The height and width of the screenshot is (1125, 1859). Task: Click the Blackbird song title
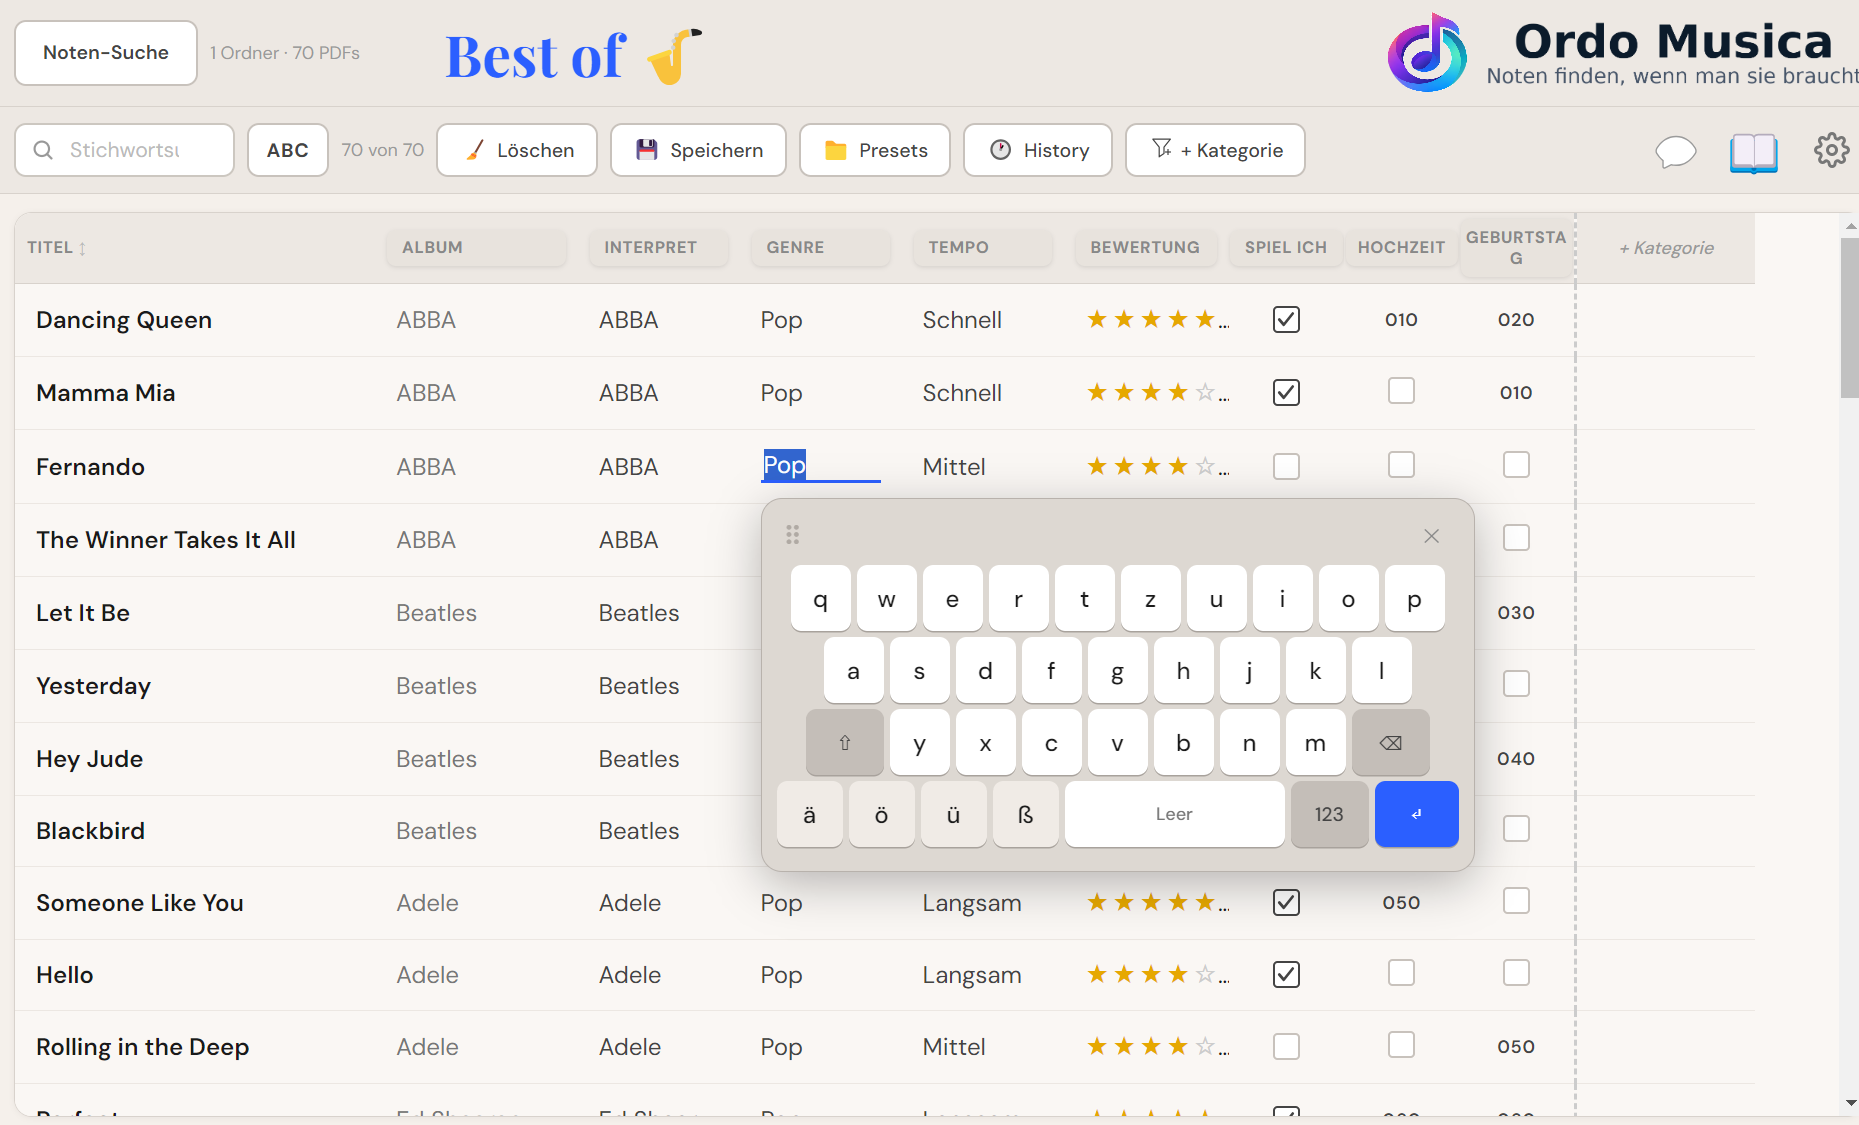[91, 831]
